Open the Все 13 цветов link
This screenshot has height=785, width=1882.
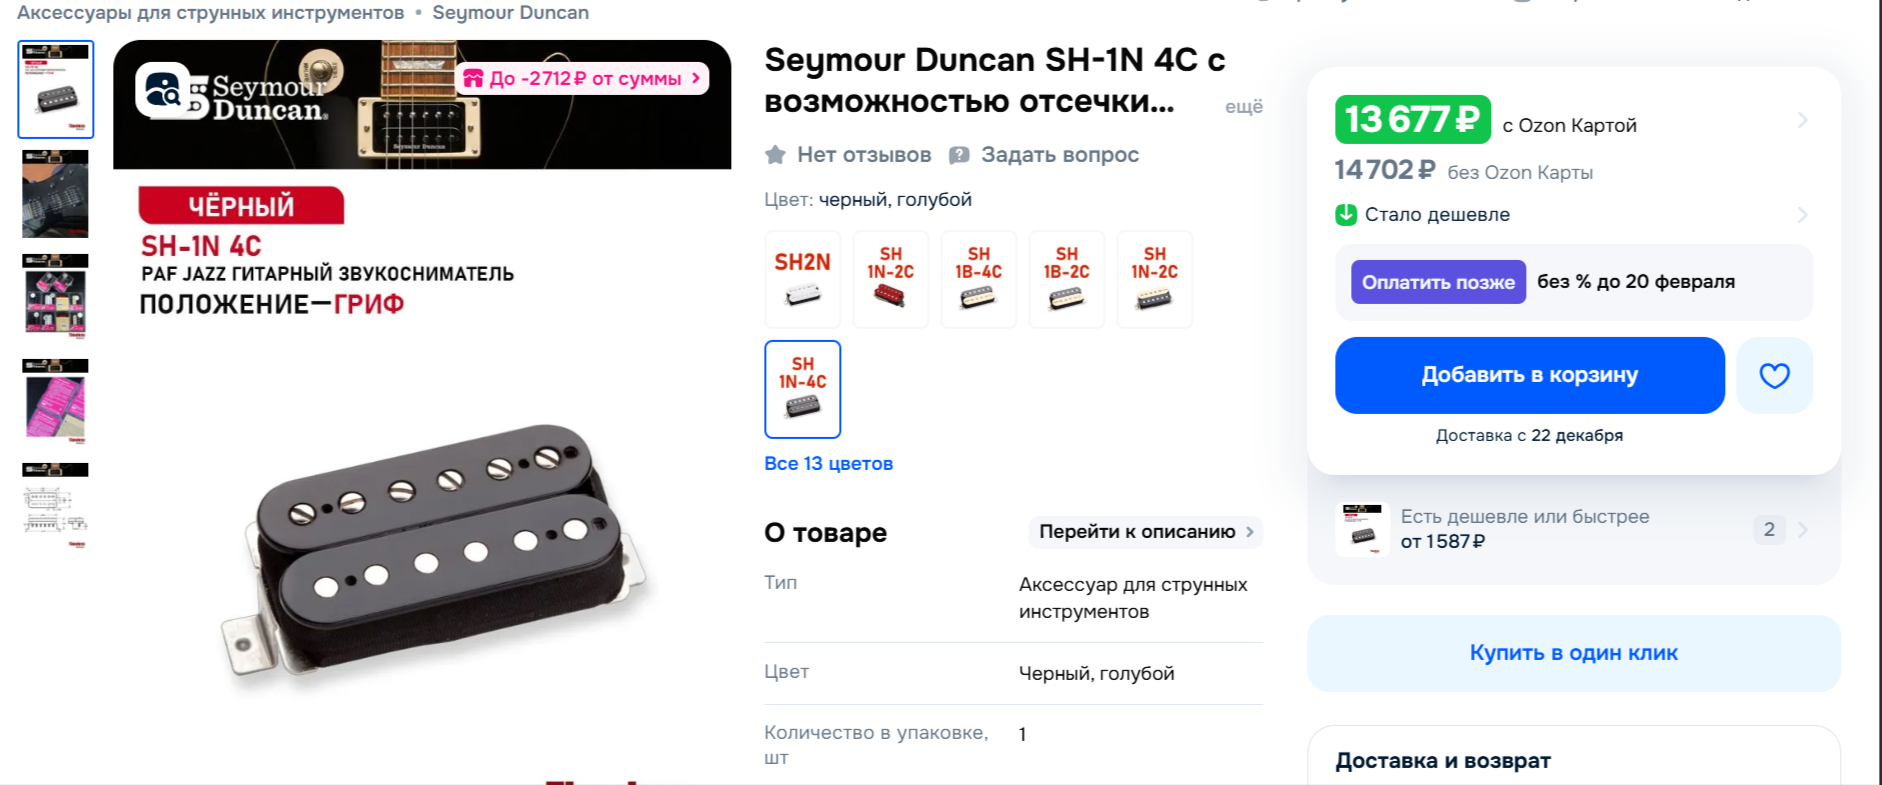[x=829, y=463]
